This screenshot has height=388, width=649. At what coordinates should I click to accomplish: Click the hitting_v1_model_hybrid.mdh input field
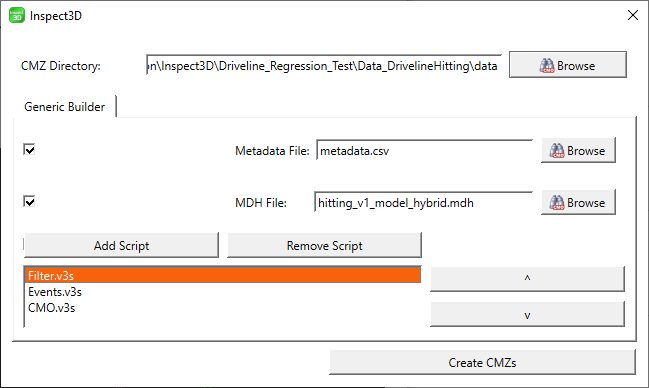pos(423,202)
